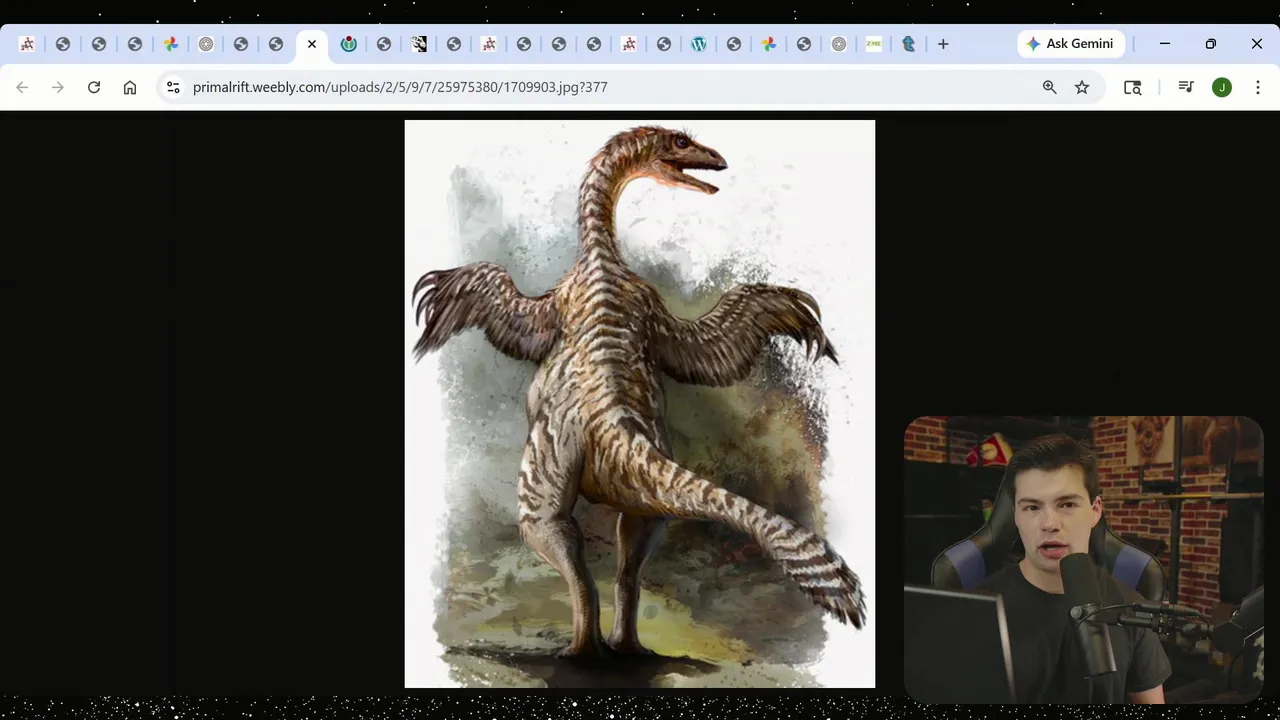Click the Ask Gemini button
Viewport: 1280px width, 720px height.
(1071, 44)
